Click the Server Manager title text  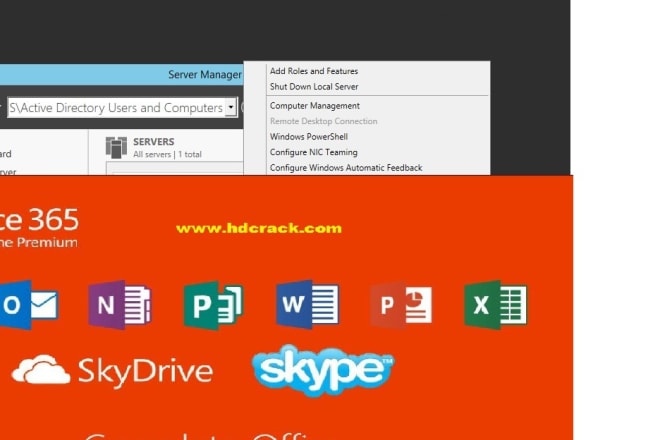205,75
